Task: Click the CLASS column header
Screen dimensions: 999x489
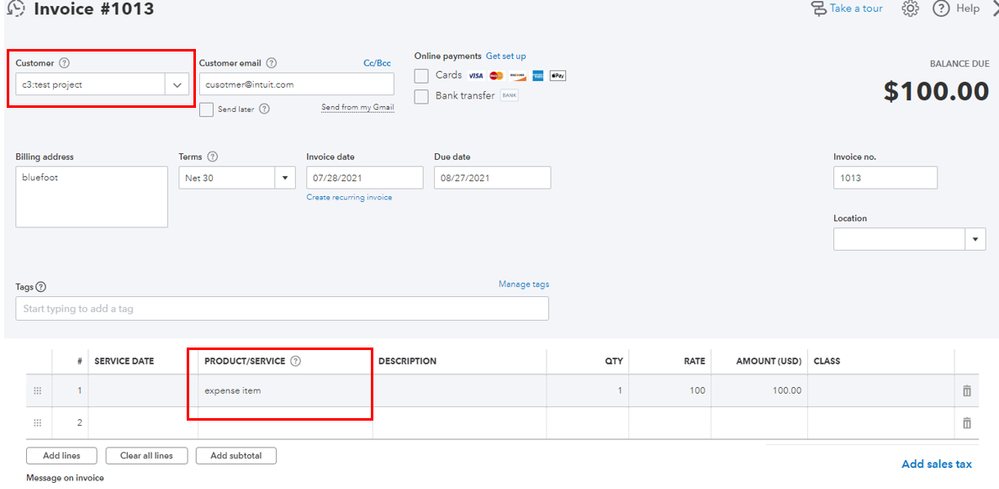Action: 827,361
